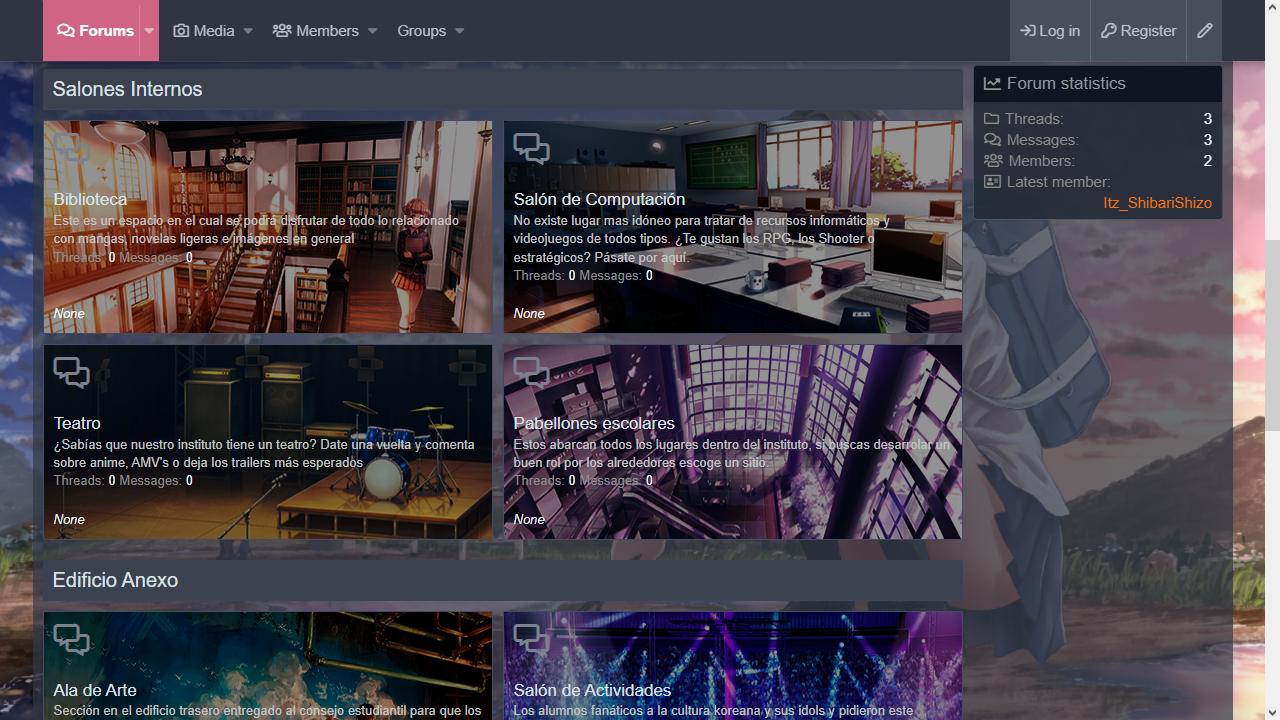
Task: Click the page vertical scrollbar thumb
Action: 1272,335
